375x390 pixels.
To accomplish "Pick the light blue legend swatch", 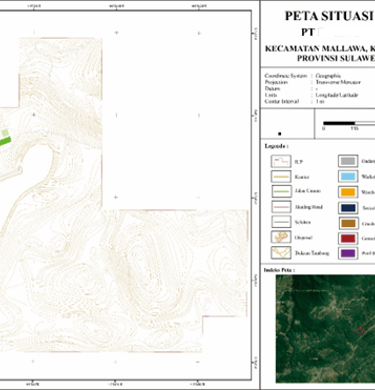I will (348, 176).
